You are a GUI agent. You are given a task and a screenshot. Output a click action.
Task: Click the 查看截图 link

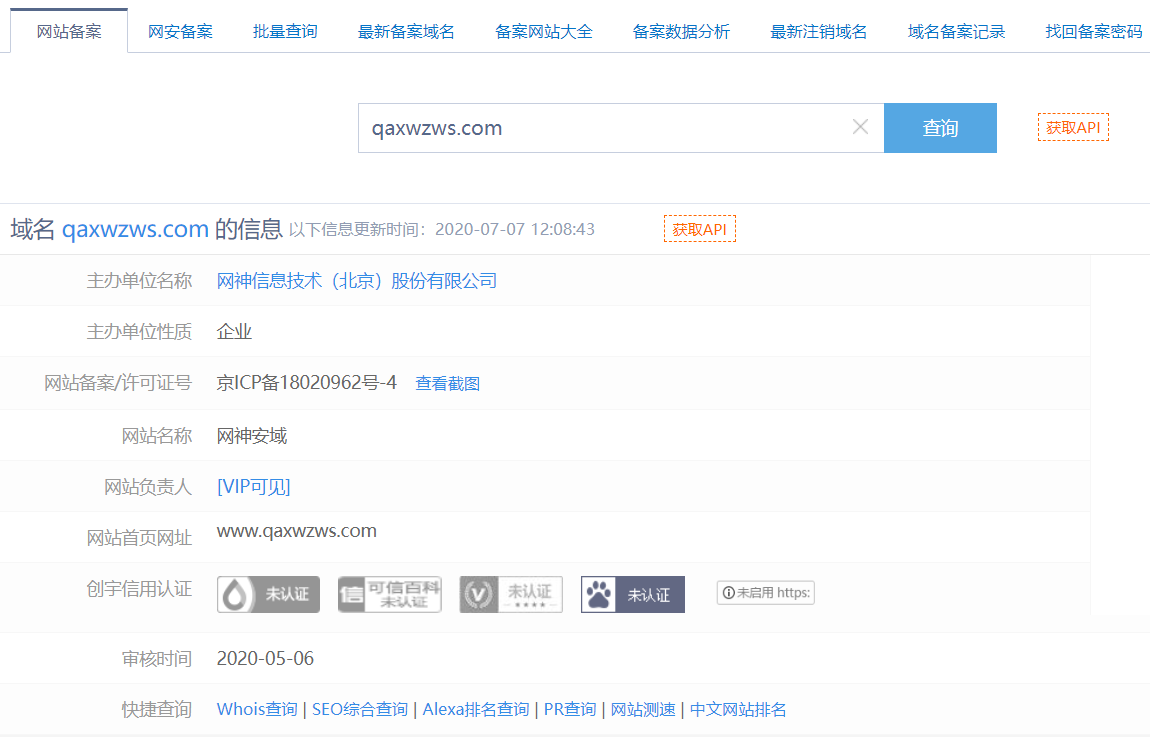[x=447, y=384]
